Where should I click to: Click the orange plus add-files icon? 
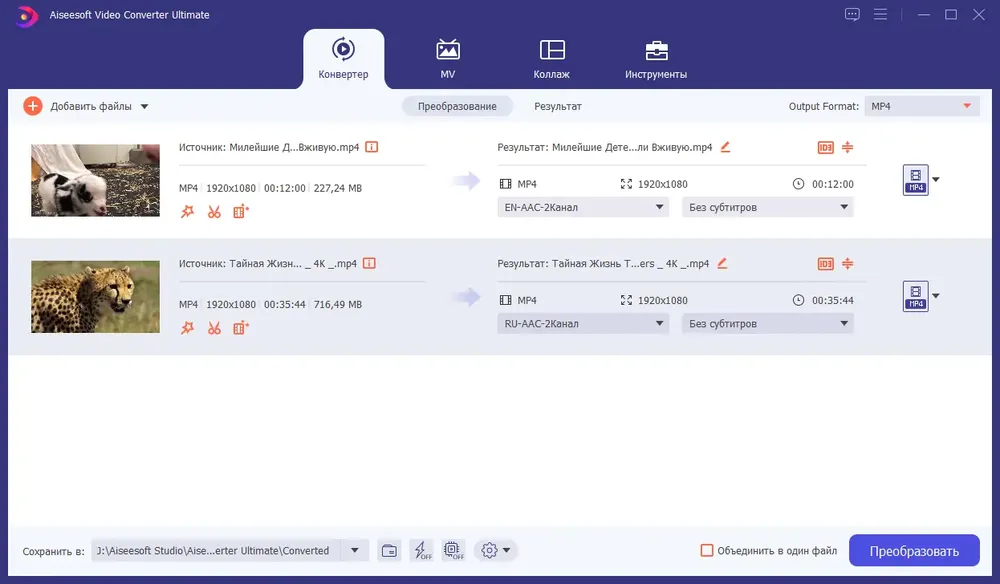click(x=33, y=106)
